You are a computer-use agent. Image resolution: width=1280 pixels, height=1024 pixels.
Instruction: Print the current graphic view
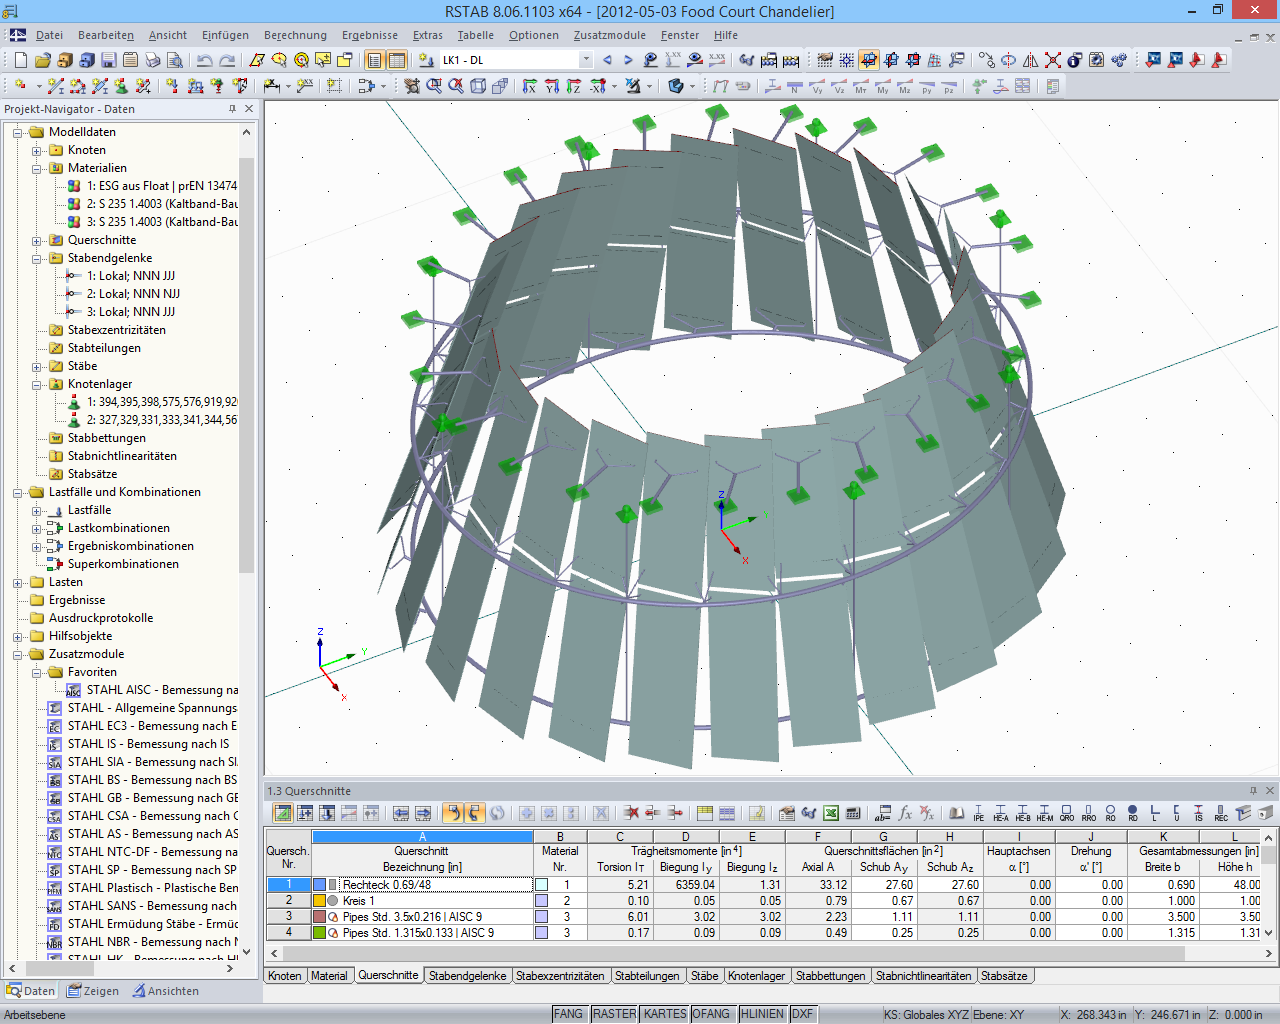152,60
